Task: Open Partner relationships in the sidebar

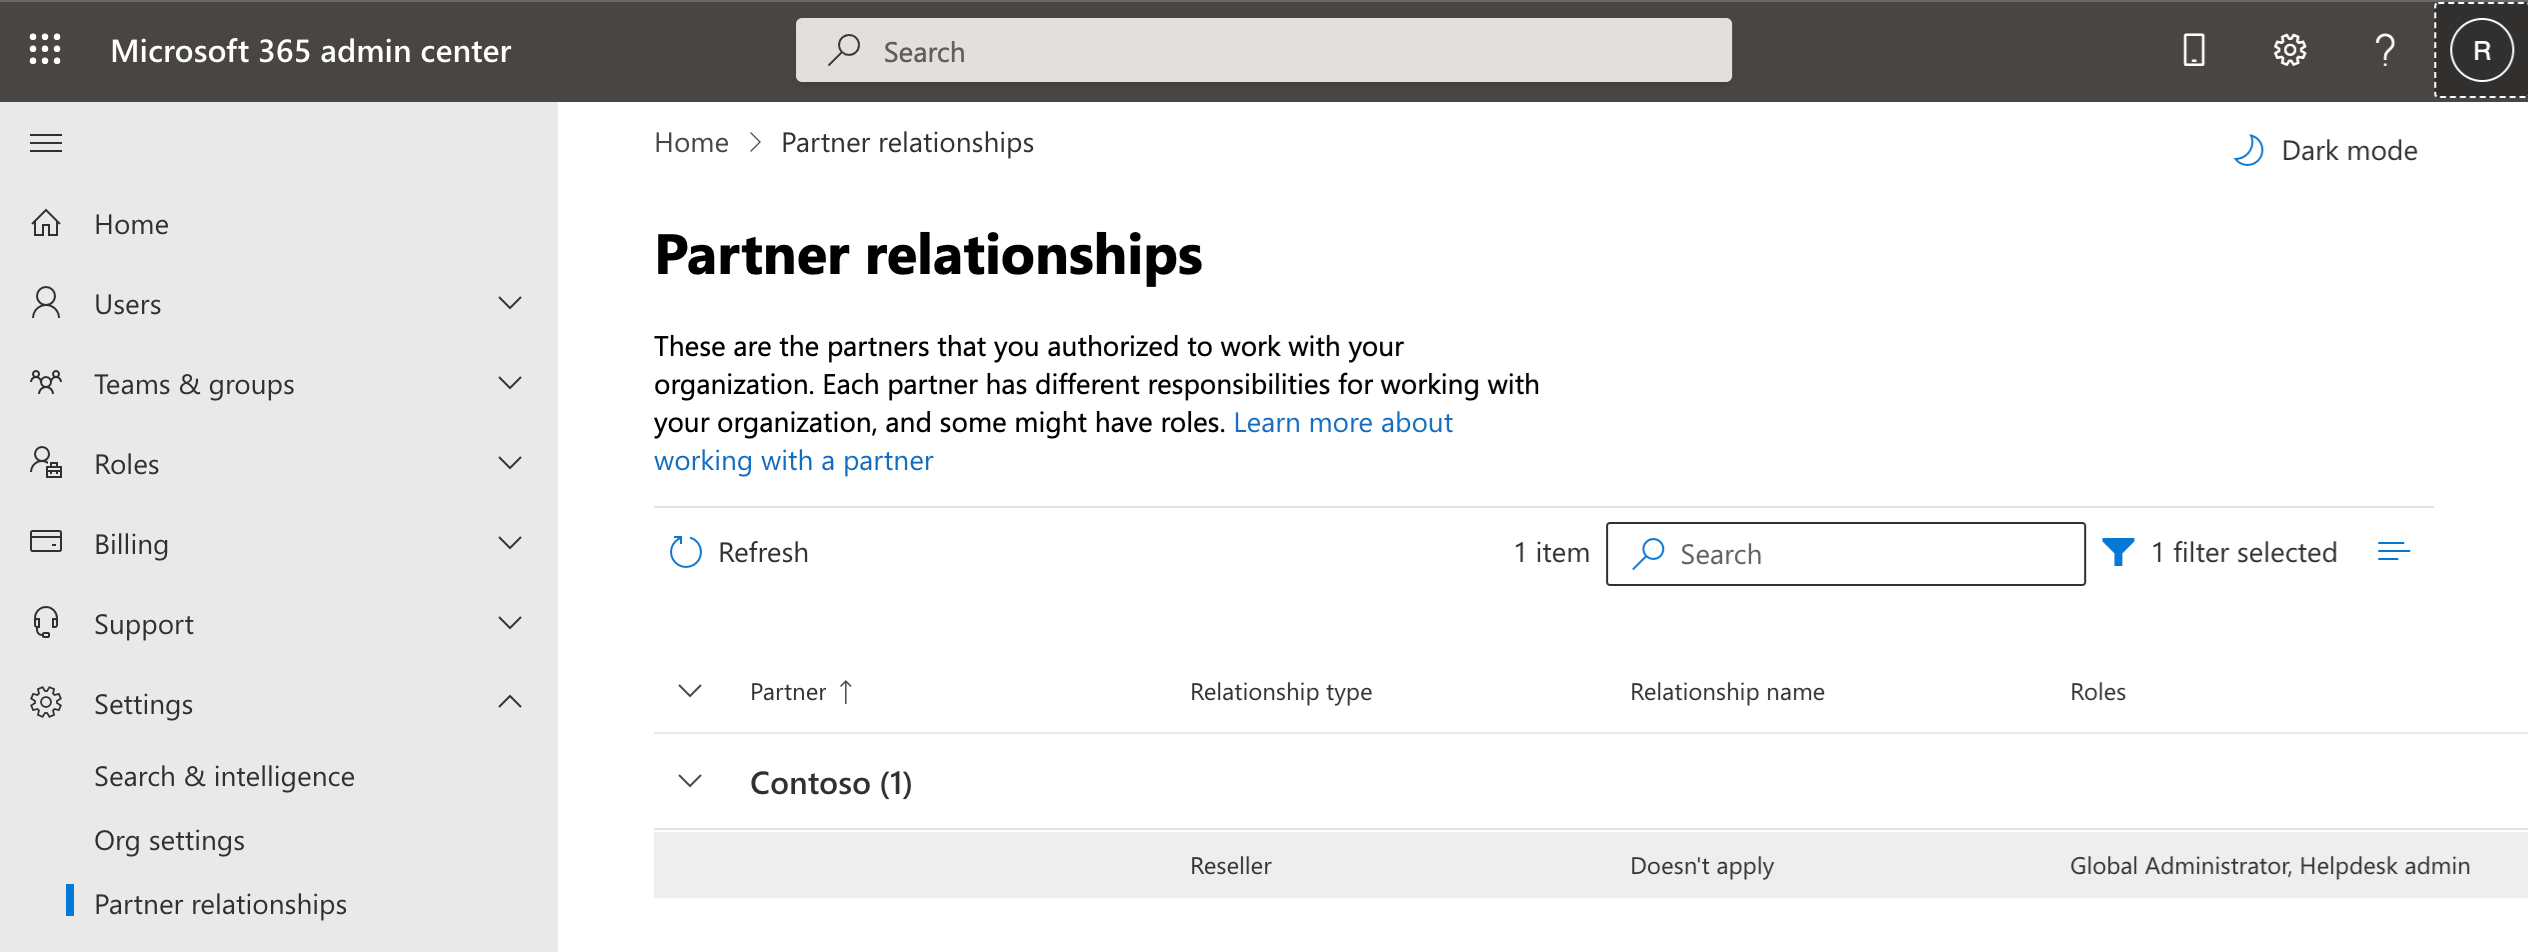Action: [220, 903]
